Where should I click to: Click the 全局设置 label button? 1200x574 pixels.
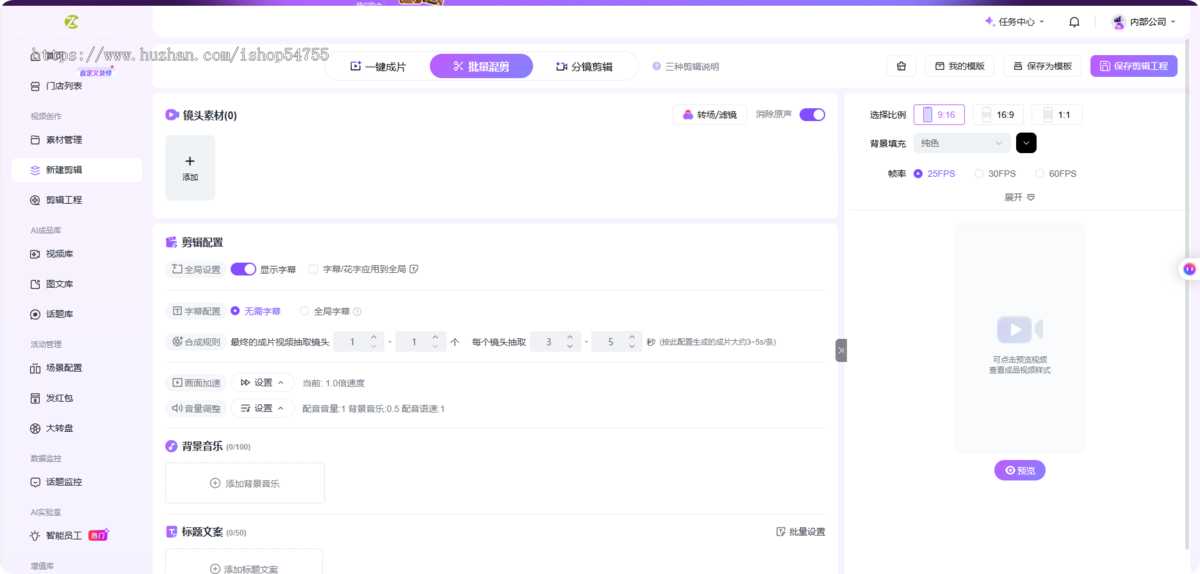click(x=195, y=269)
